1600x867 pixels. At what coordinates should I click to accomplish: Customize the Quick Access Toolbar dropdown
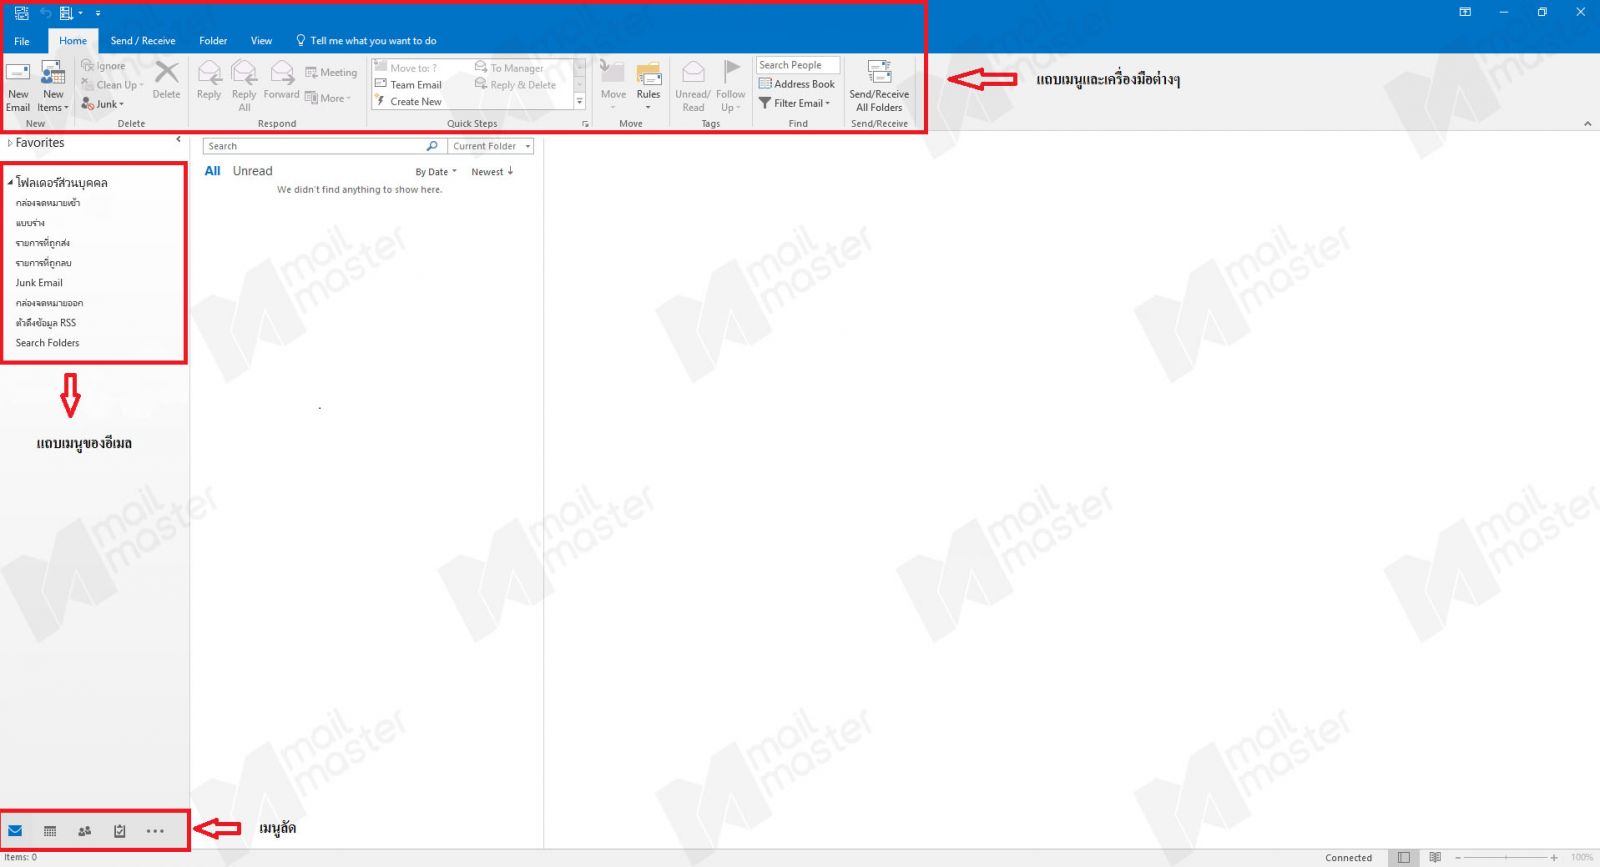[x=98, y=14]
